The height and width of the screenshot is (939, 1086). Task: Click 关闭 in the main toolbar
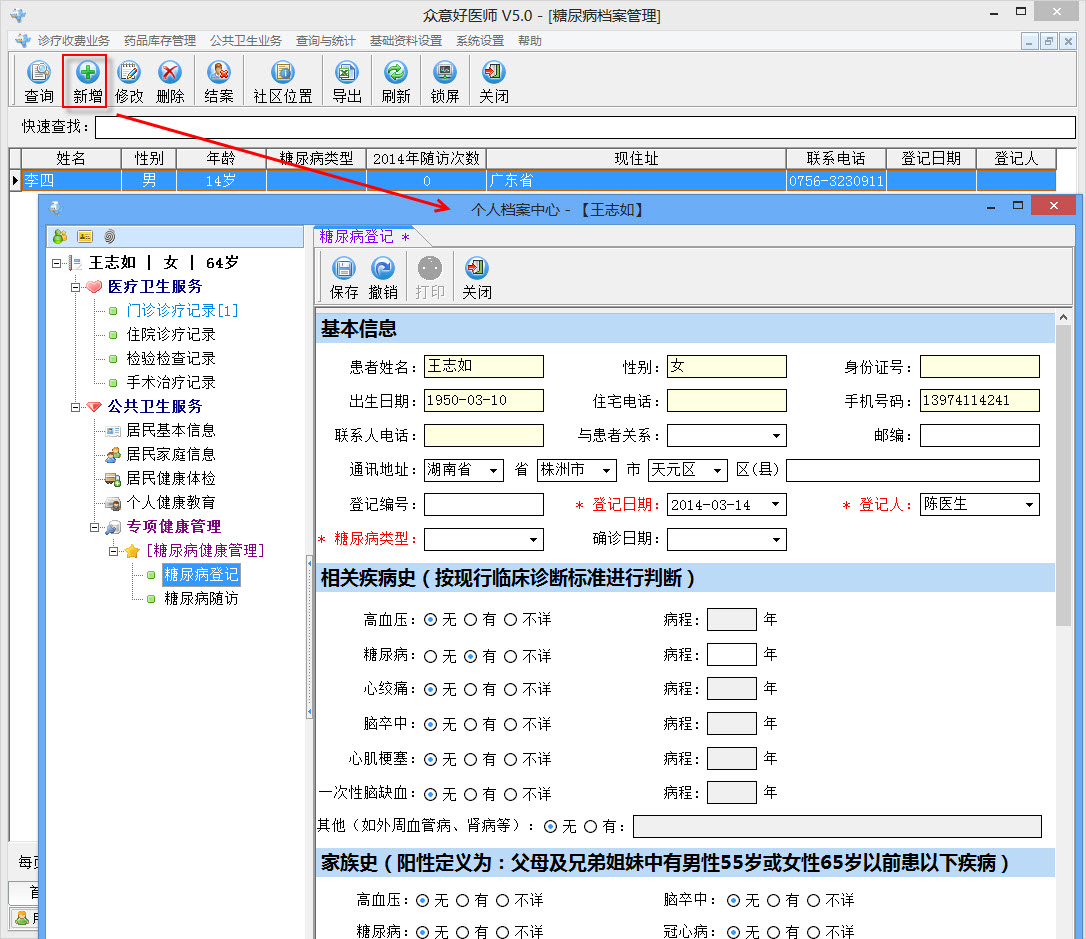494,81
